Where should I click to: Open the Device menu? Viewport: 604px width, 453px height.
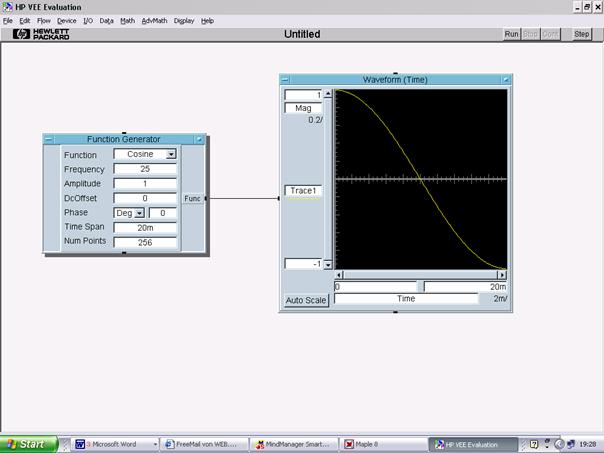click(x=66, y=20)
